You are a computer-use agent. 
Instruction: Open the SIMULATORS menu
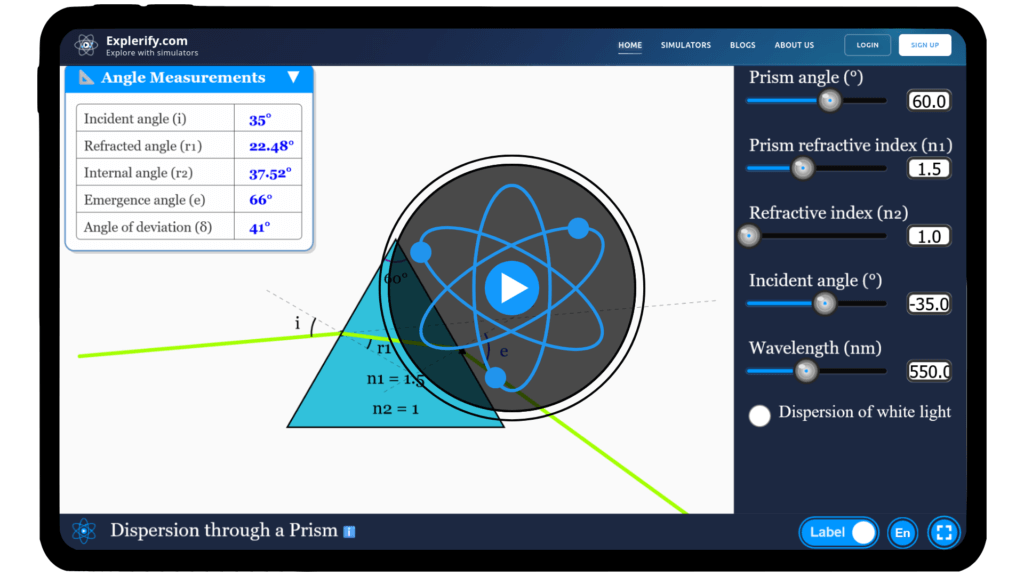point(686,45)
